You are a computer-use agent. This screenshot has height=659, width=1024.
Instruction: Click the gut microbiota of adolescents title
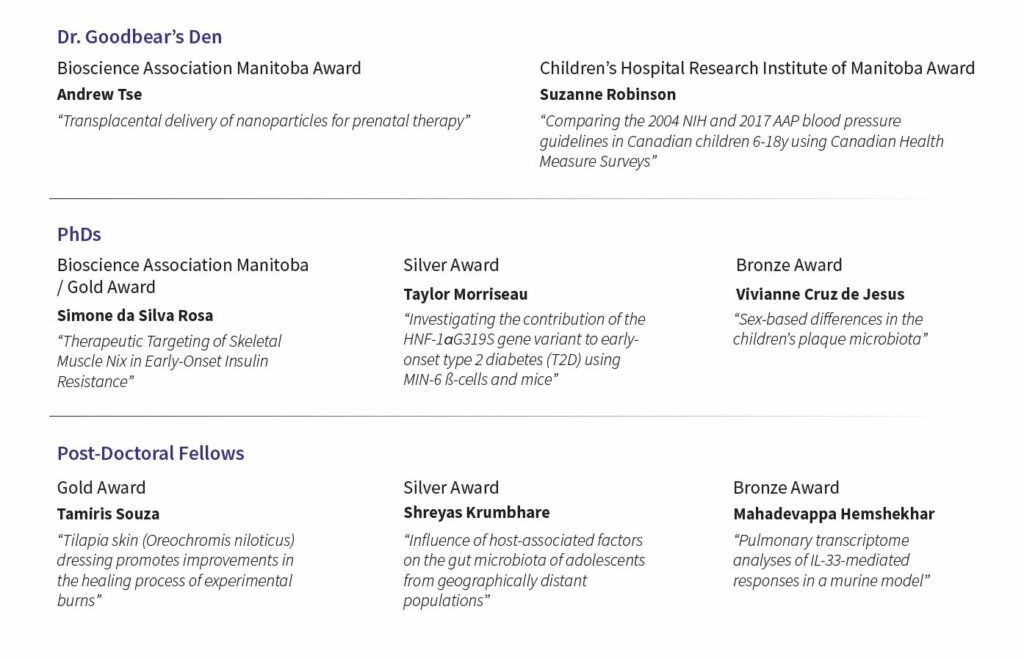pos(523,570)
